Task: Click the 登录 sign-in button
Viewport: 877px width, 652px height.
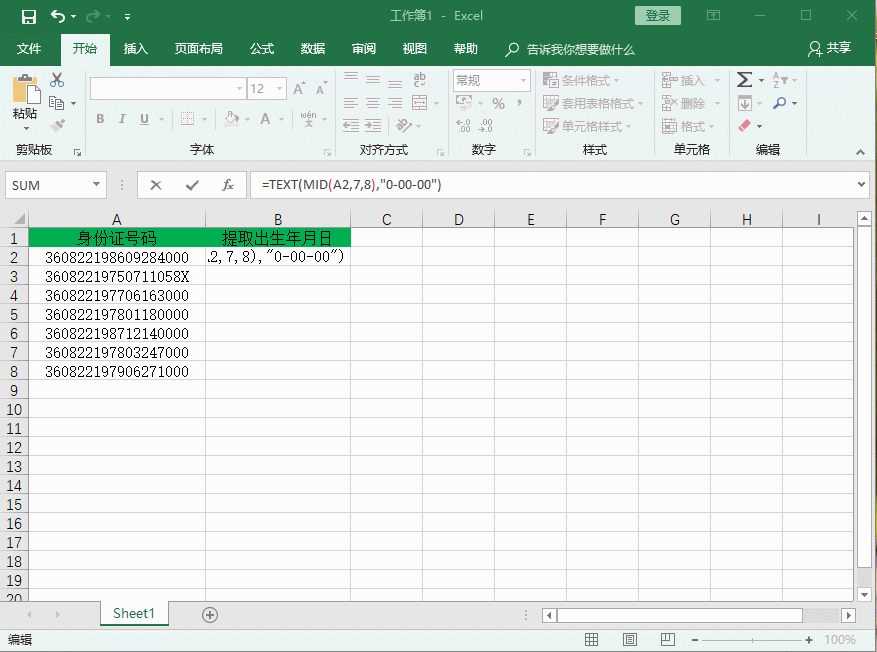Action: pos(657,17)
